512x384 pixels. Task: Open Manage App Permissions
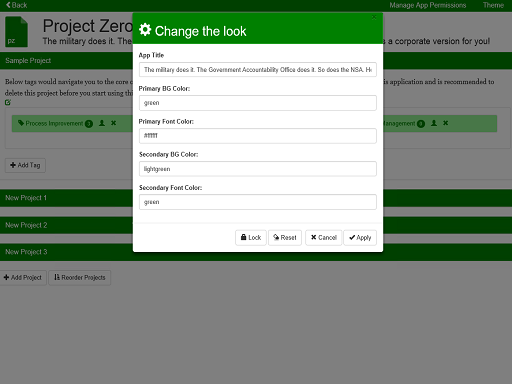428,5
